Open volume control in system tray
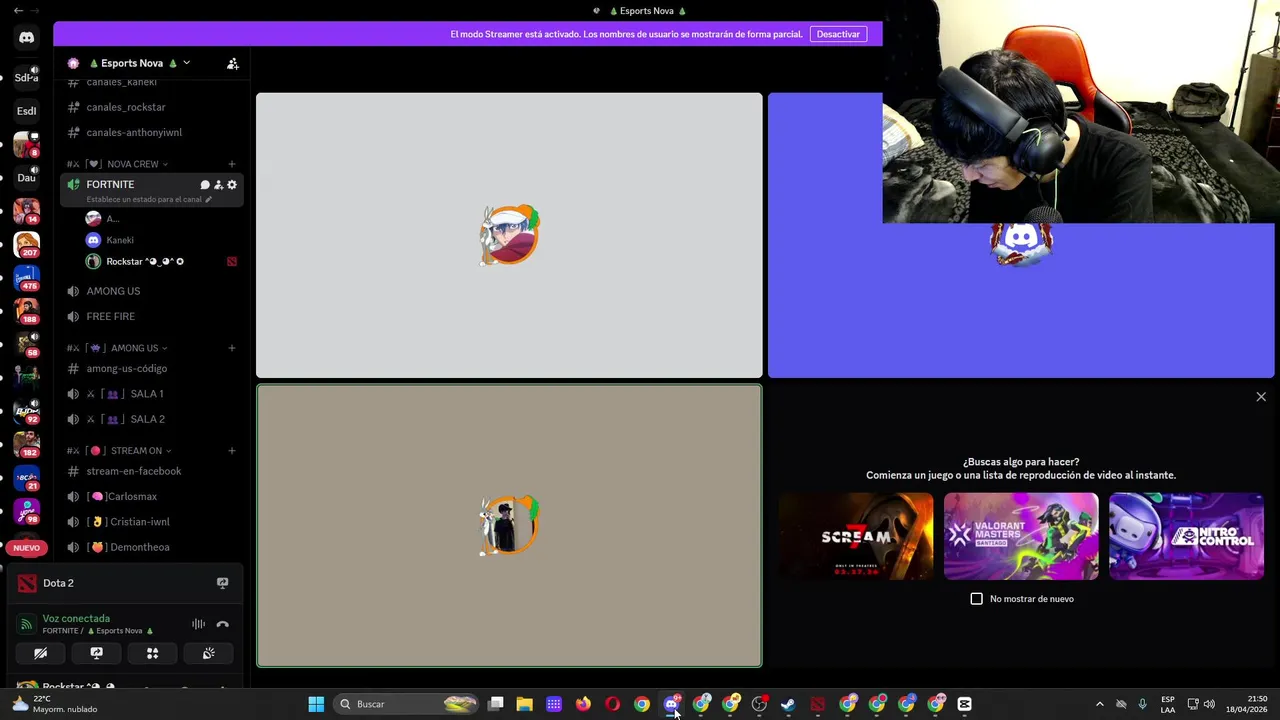Screen dimensions: 1280x720 pos(1209,704)
